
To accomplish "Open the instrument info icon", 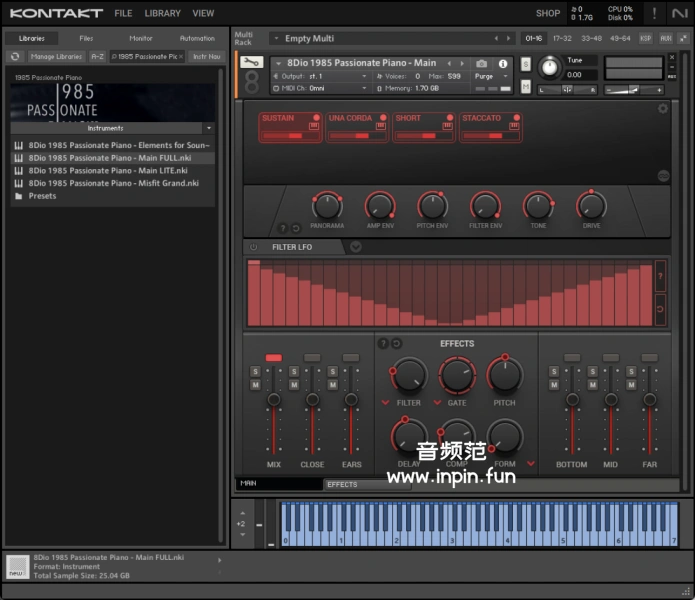I will coord(503,63).
